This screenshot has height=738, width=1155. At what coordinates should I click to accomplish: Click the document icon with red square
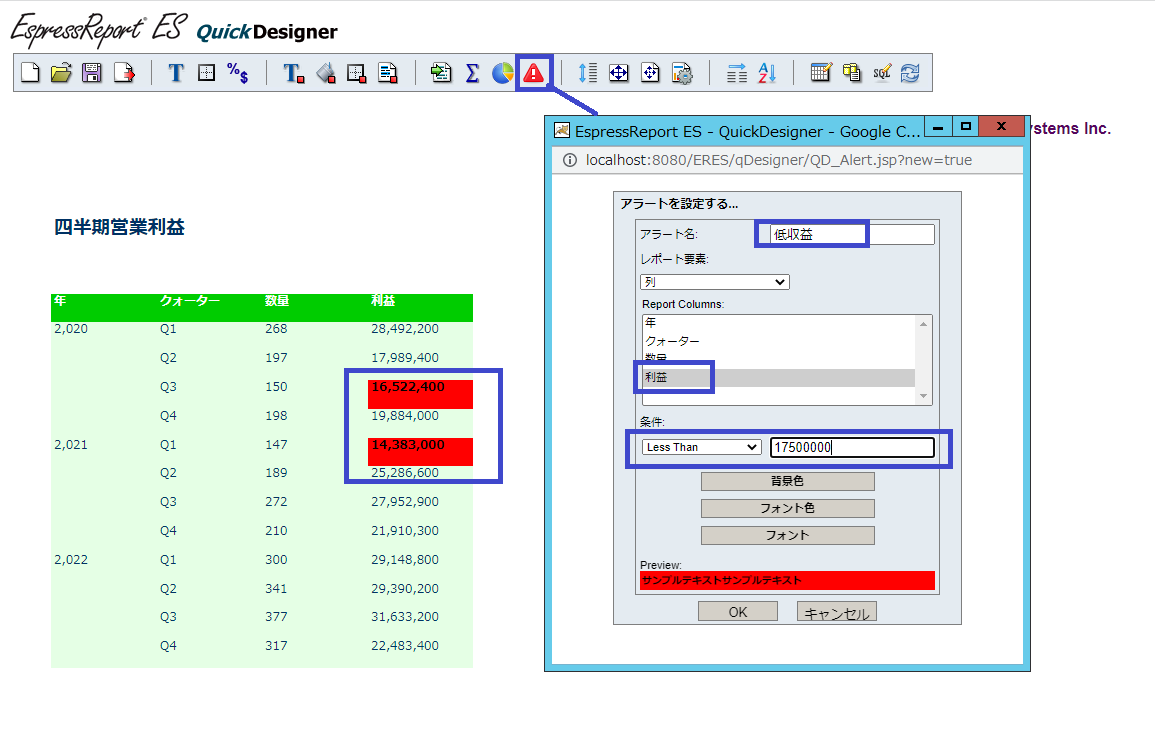tap(387, 73)
